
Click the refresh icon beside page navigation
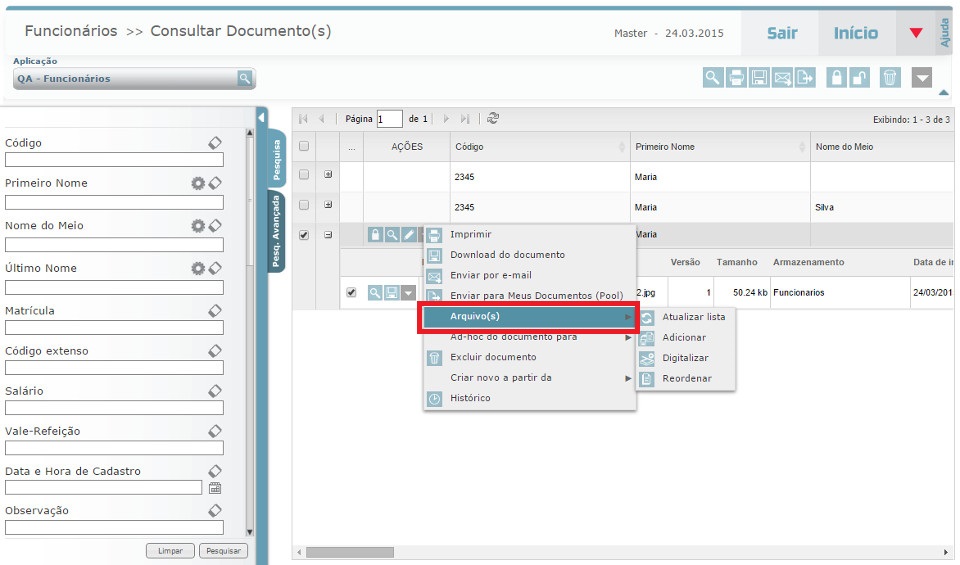pyautogui.click(x=493, y=118)
